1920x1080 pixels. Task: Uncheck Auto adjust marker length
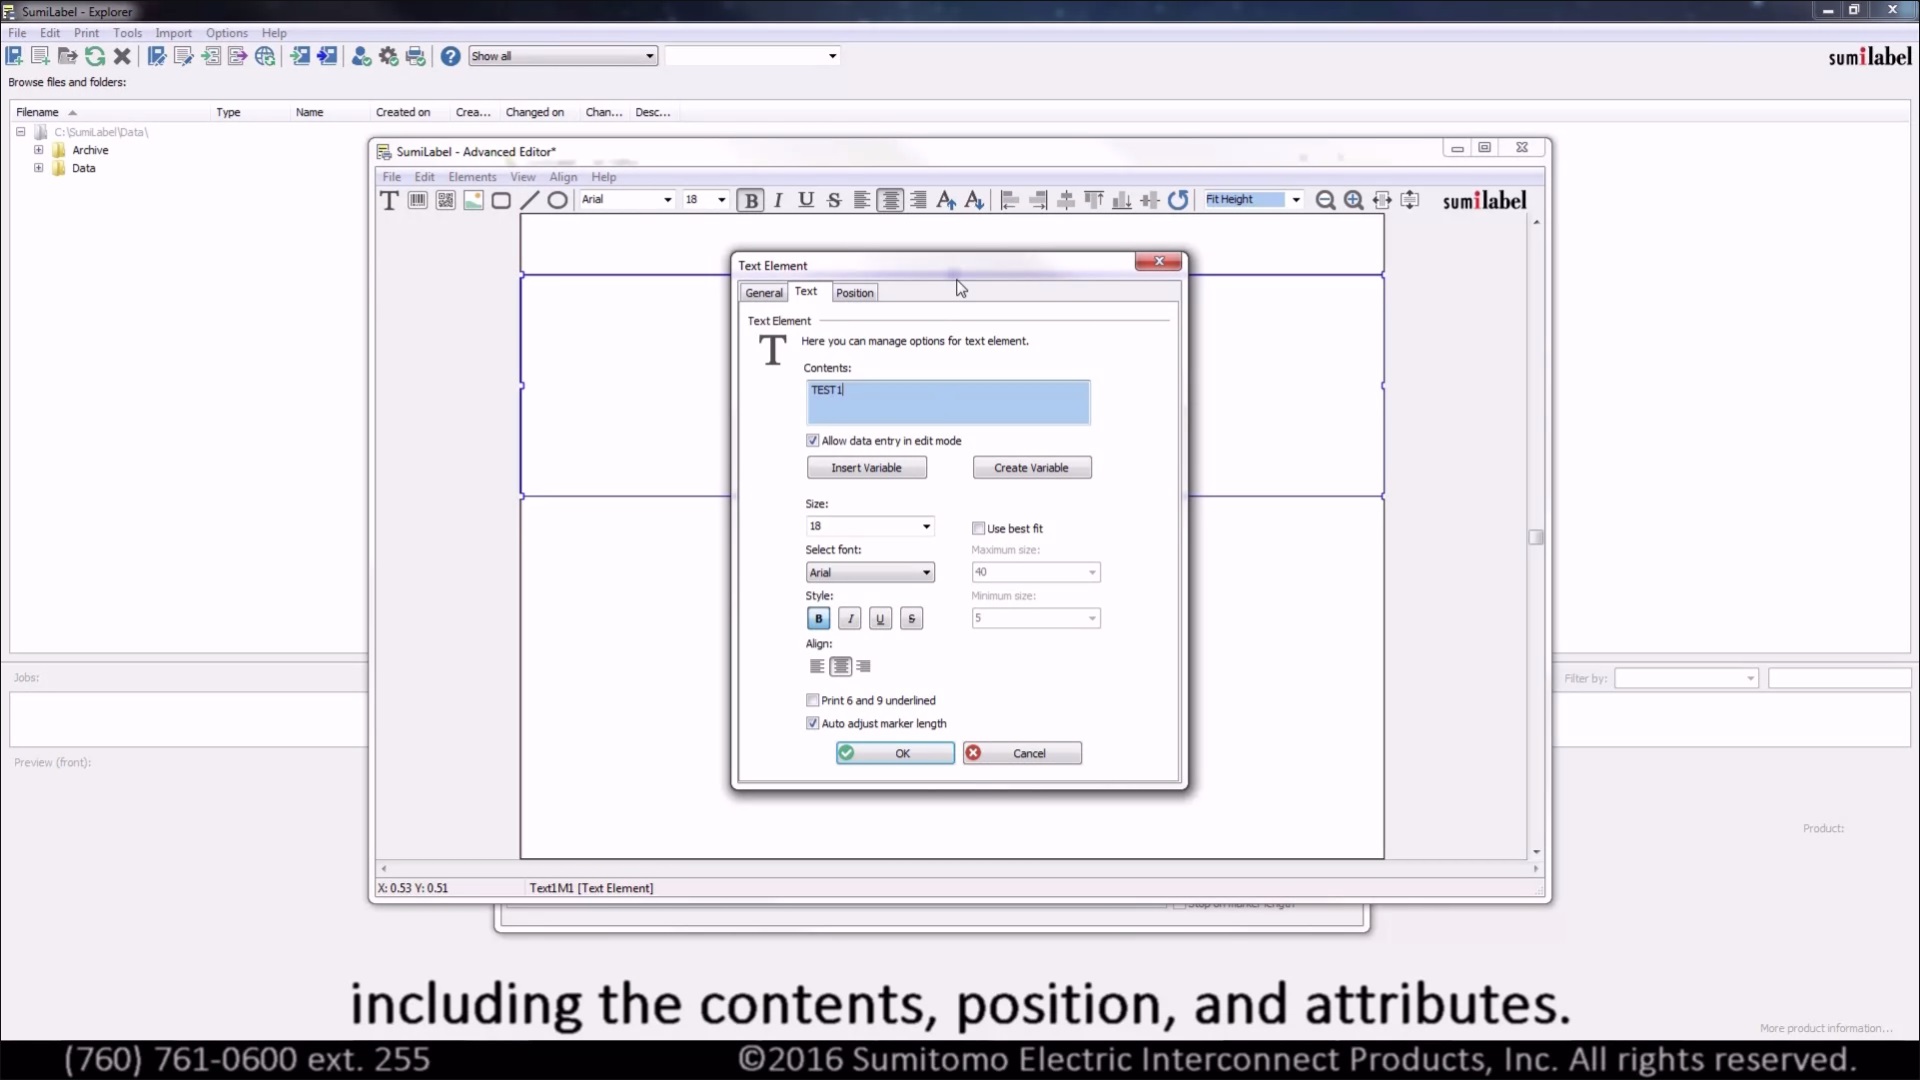tap(812, 723)
